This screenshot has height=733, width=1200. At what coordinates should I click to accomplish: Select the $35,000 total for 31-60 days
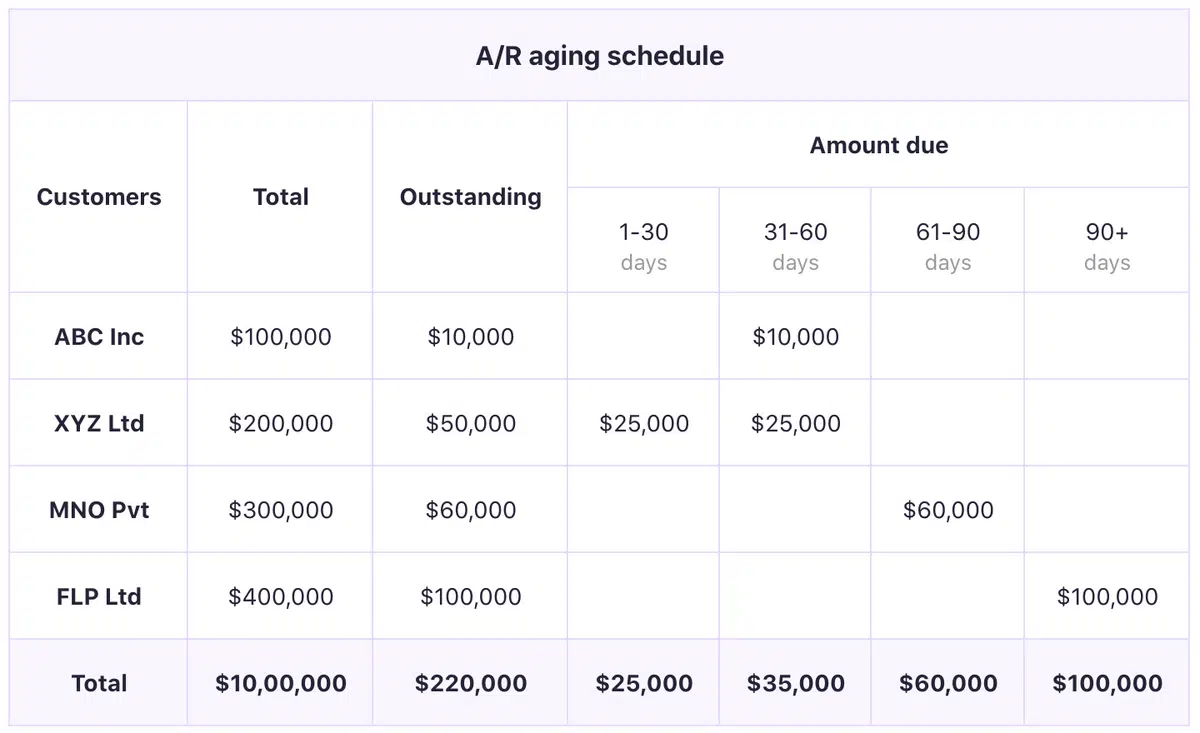795,684
